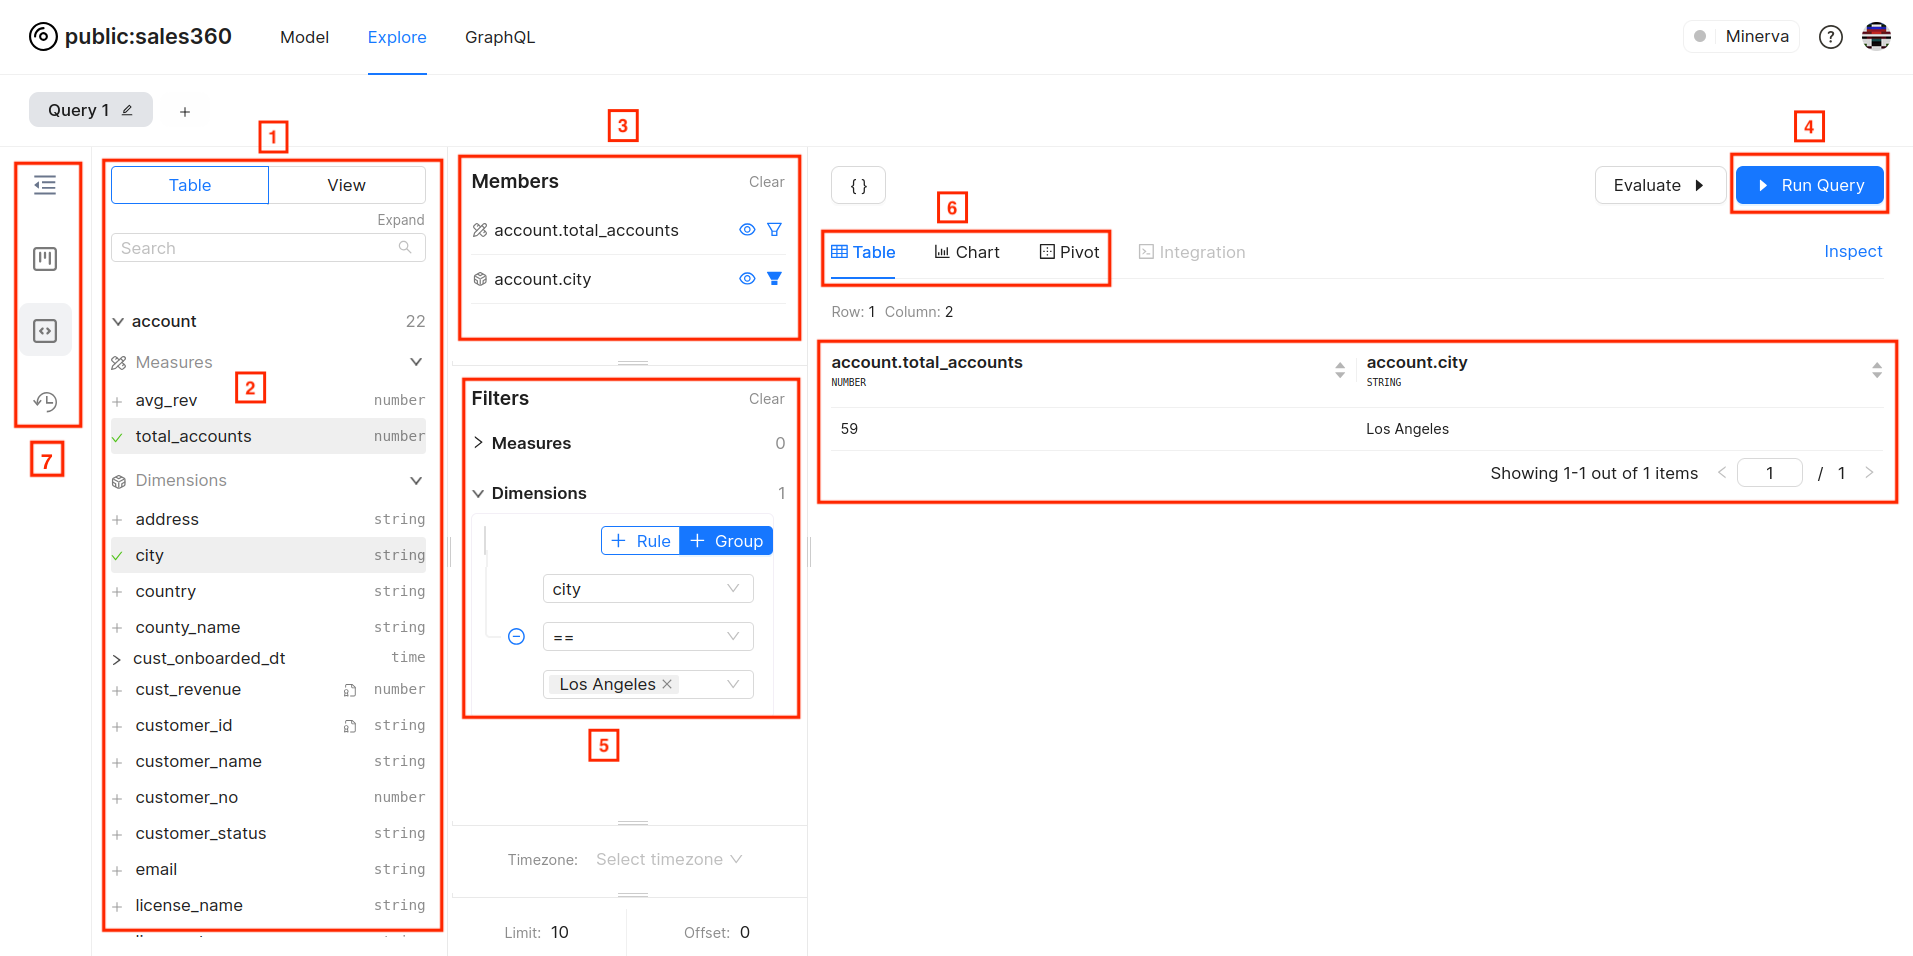Sort the account.city column
1913x956 pixels.
tap(1877, 370)
